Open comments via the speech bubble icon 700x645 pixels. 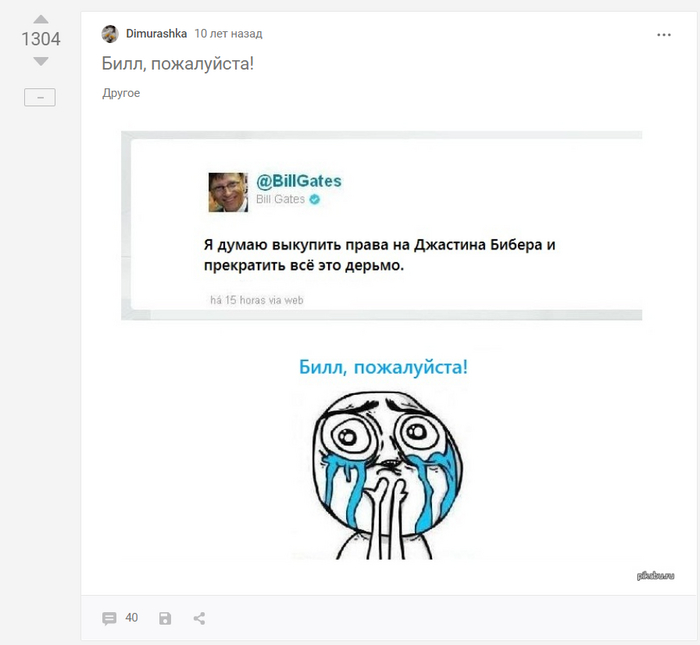[109, 618]
